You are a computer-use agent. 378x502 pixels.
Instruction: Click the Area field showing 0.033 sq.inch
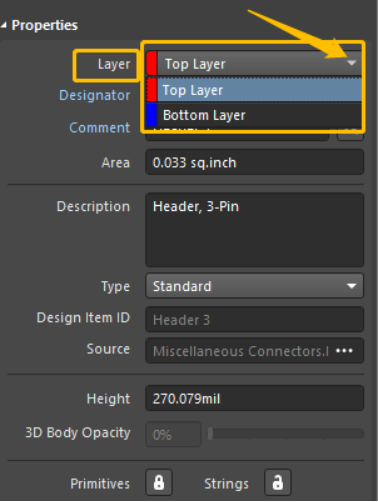[x=254, y=162]
